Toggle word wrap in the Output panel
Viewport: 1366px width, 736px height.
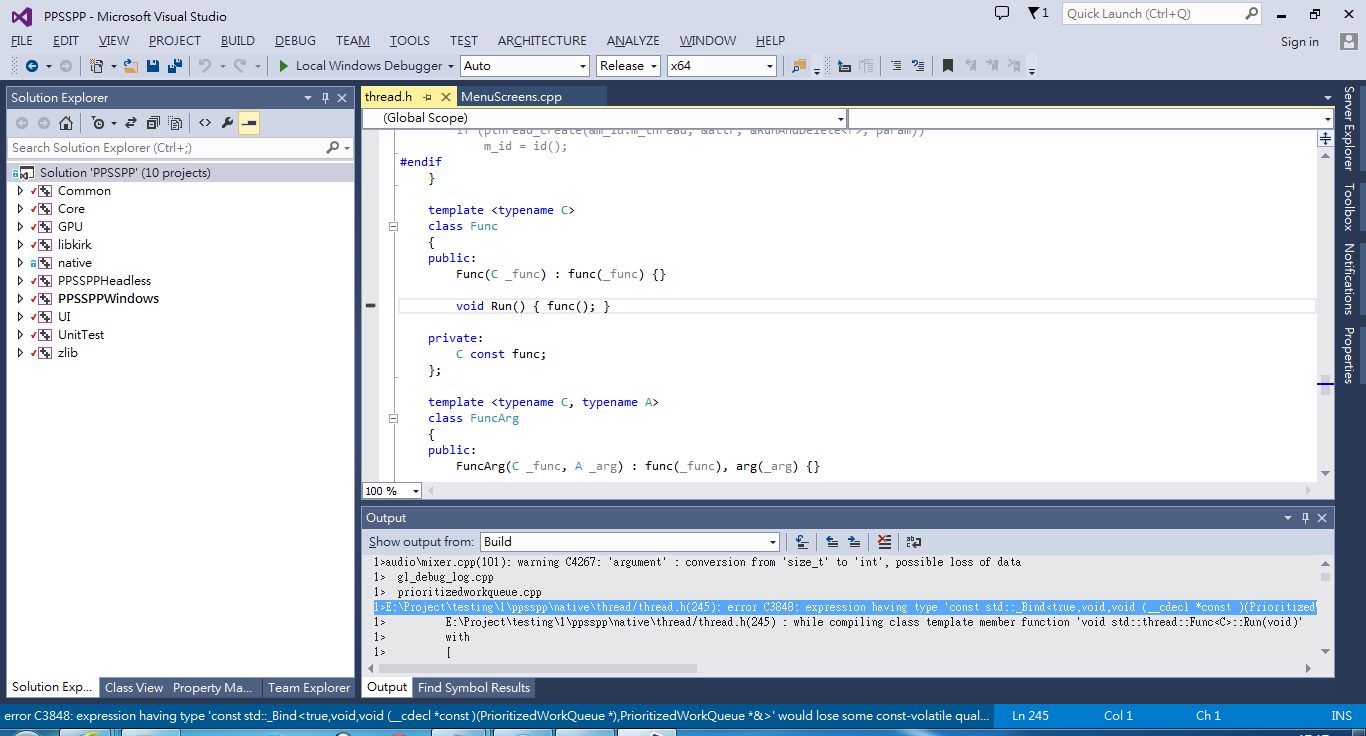pos(914,542)
